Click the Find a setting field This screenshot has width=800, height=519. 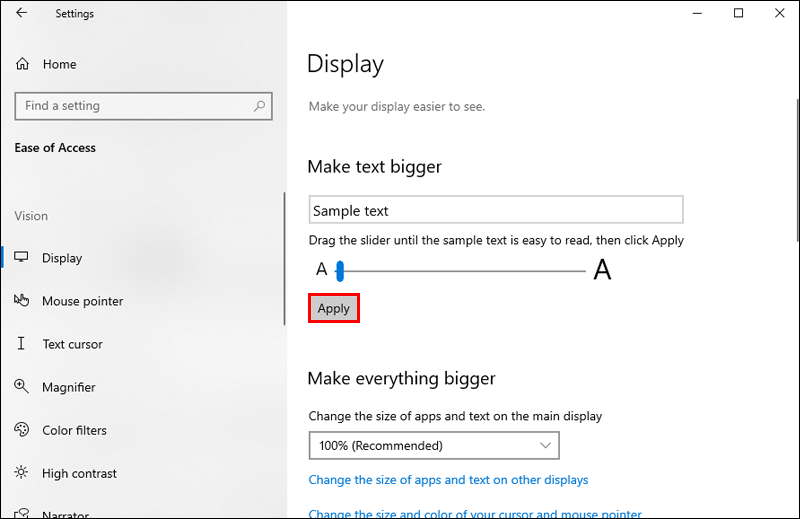[x=143, y=106]
